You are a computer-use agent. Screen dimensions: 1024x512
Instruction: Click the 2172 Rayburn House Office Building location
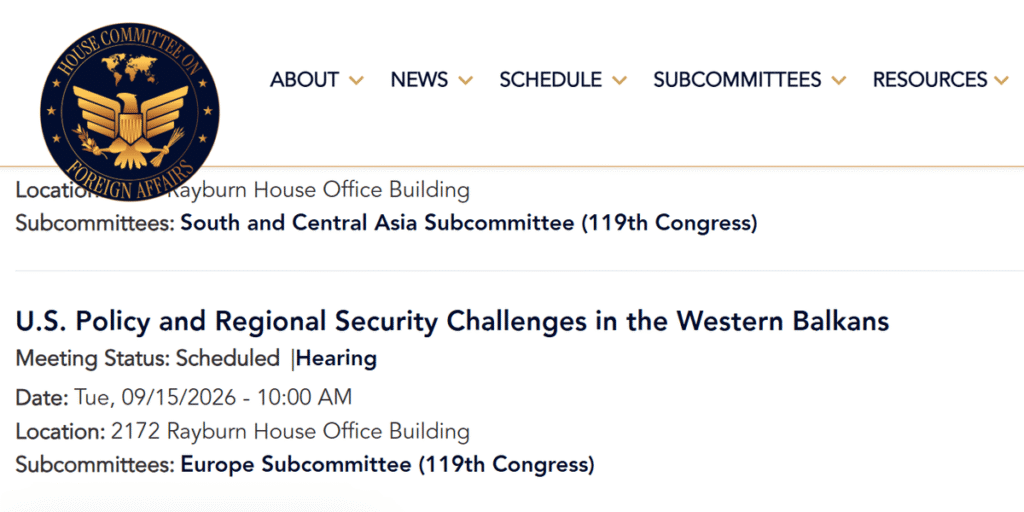point(290,431)
